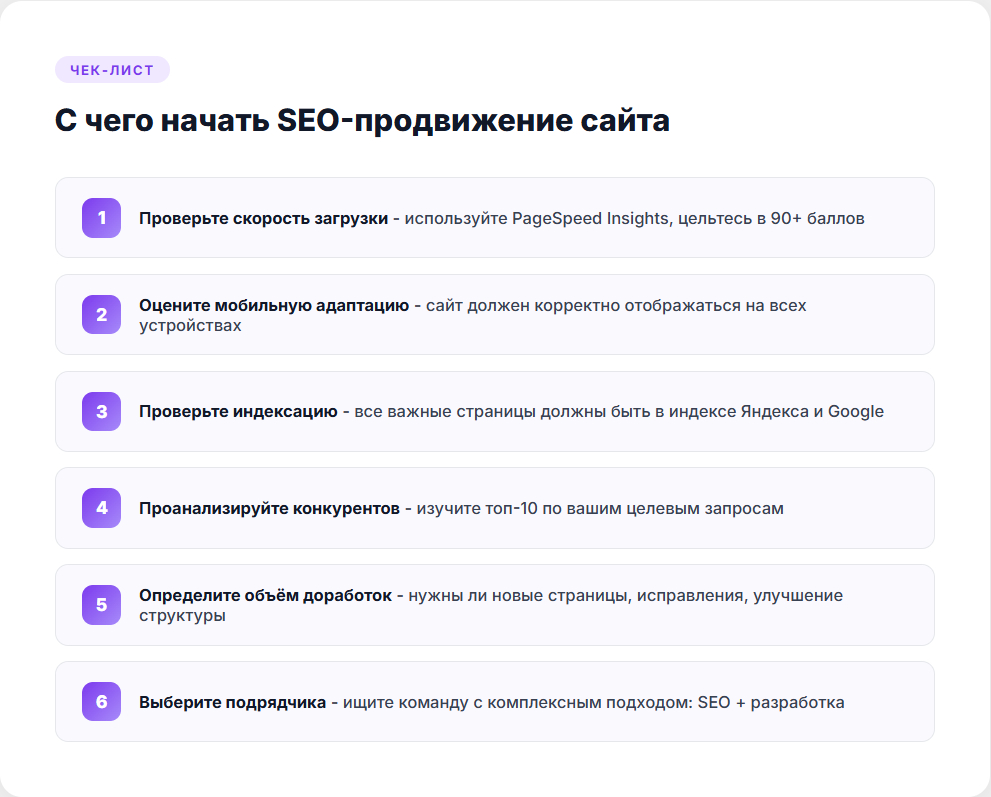Click the numbered badge 3 icon
The height and width of the screenshot is (797, 991).
(x=100, y=411)
